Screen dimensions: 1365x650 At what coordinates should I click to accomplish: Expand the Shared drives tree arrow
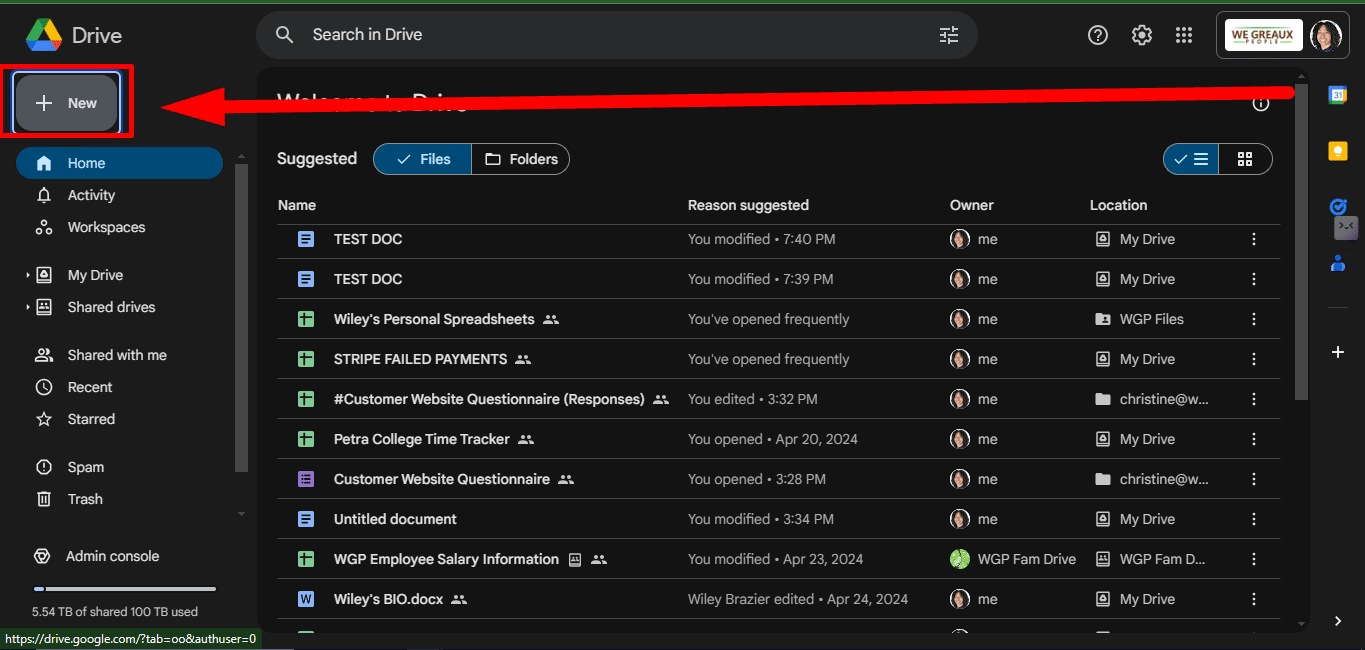pyautogui.click(x=28, y=307)
